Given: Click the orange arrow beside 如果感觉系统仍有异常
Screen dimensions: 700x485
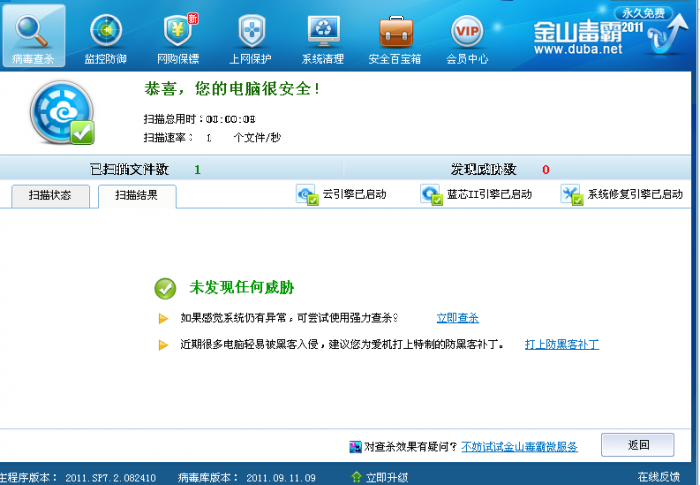Looking at the screenshot, I should [x=163, y=318].
